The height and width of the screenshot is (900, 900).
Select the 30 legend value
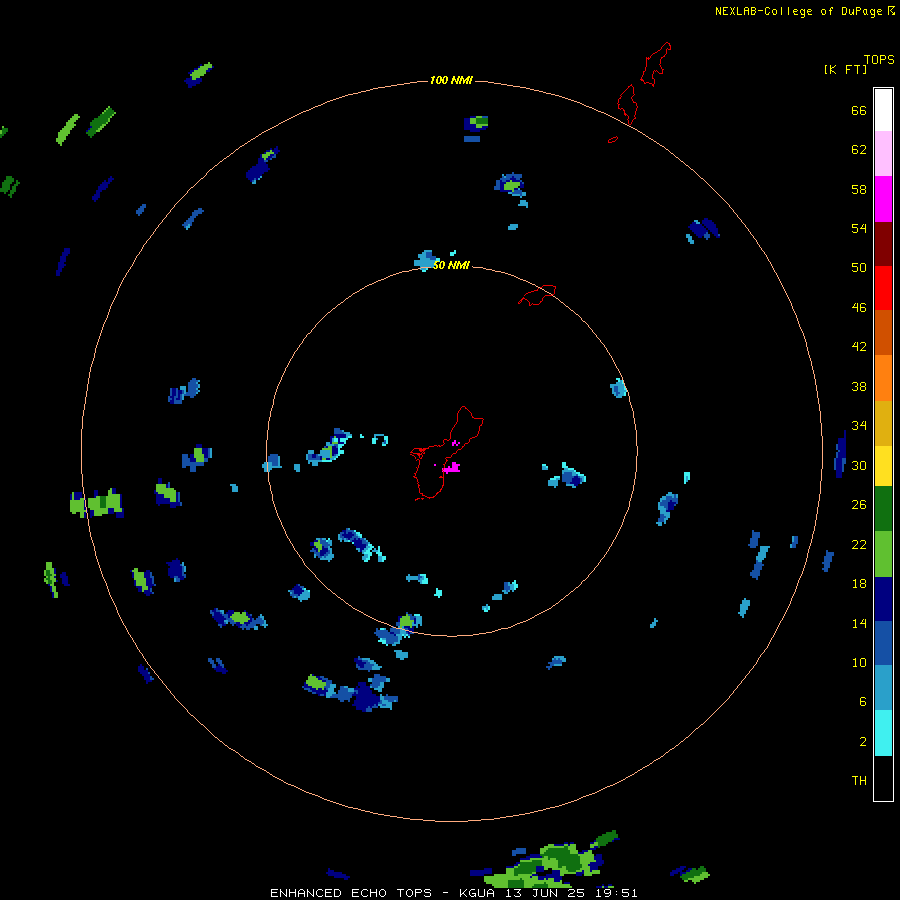(x=859, y=465)
